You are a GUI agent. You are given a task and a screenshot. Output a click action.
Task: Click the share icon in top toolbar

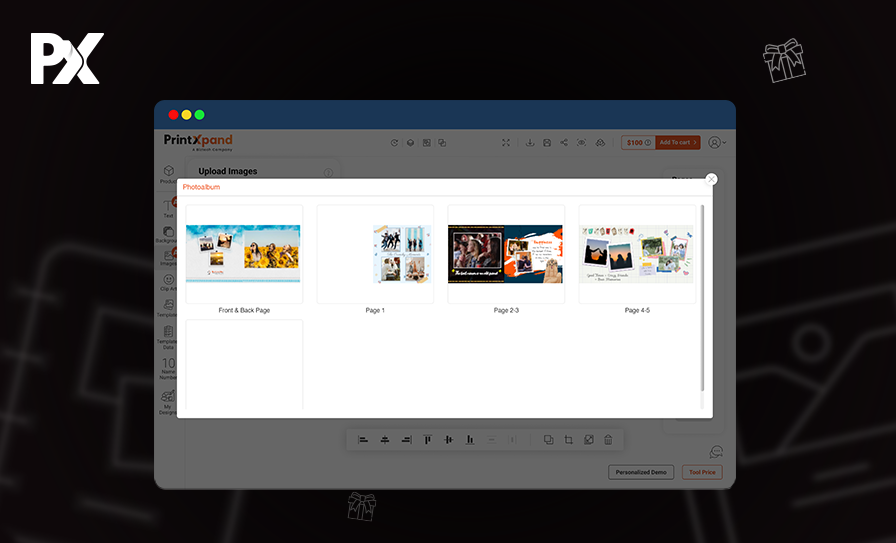coord(564,143)
